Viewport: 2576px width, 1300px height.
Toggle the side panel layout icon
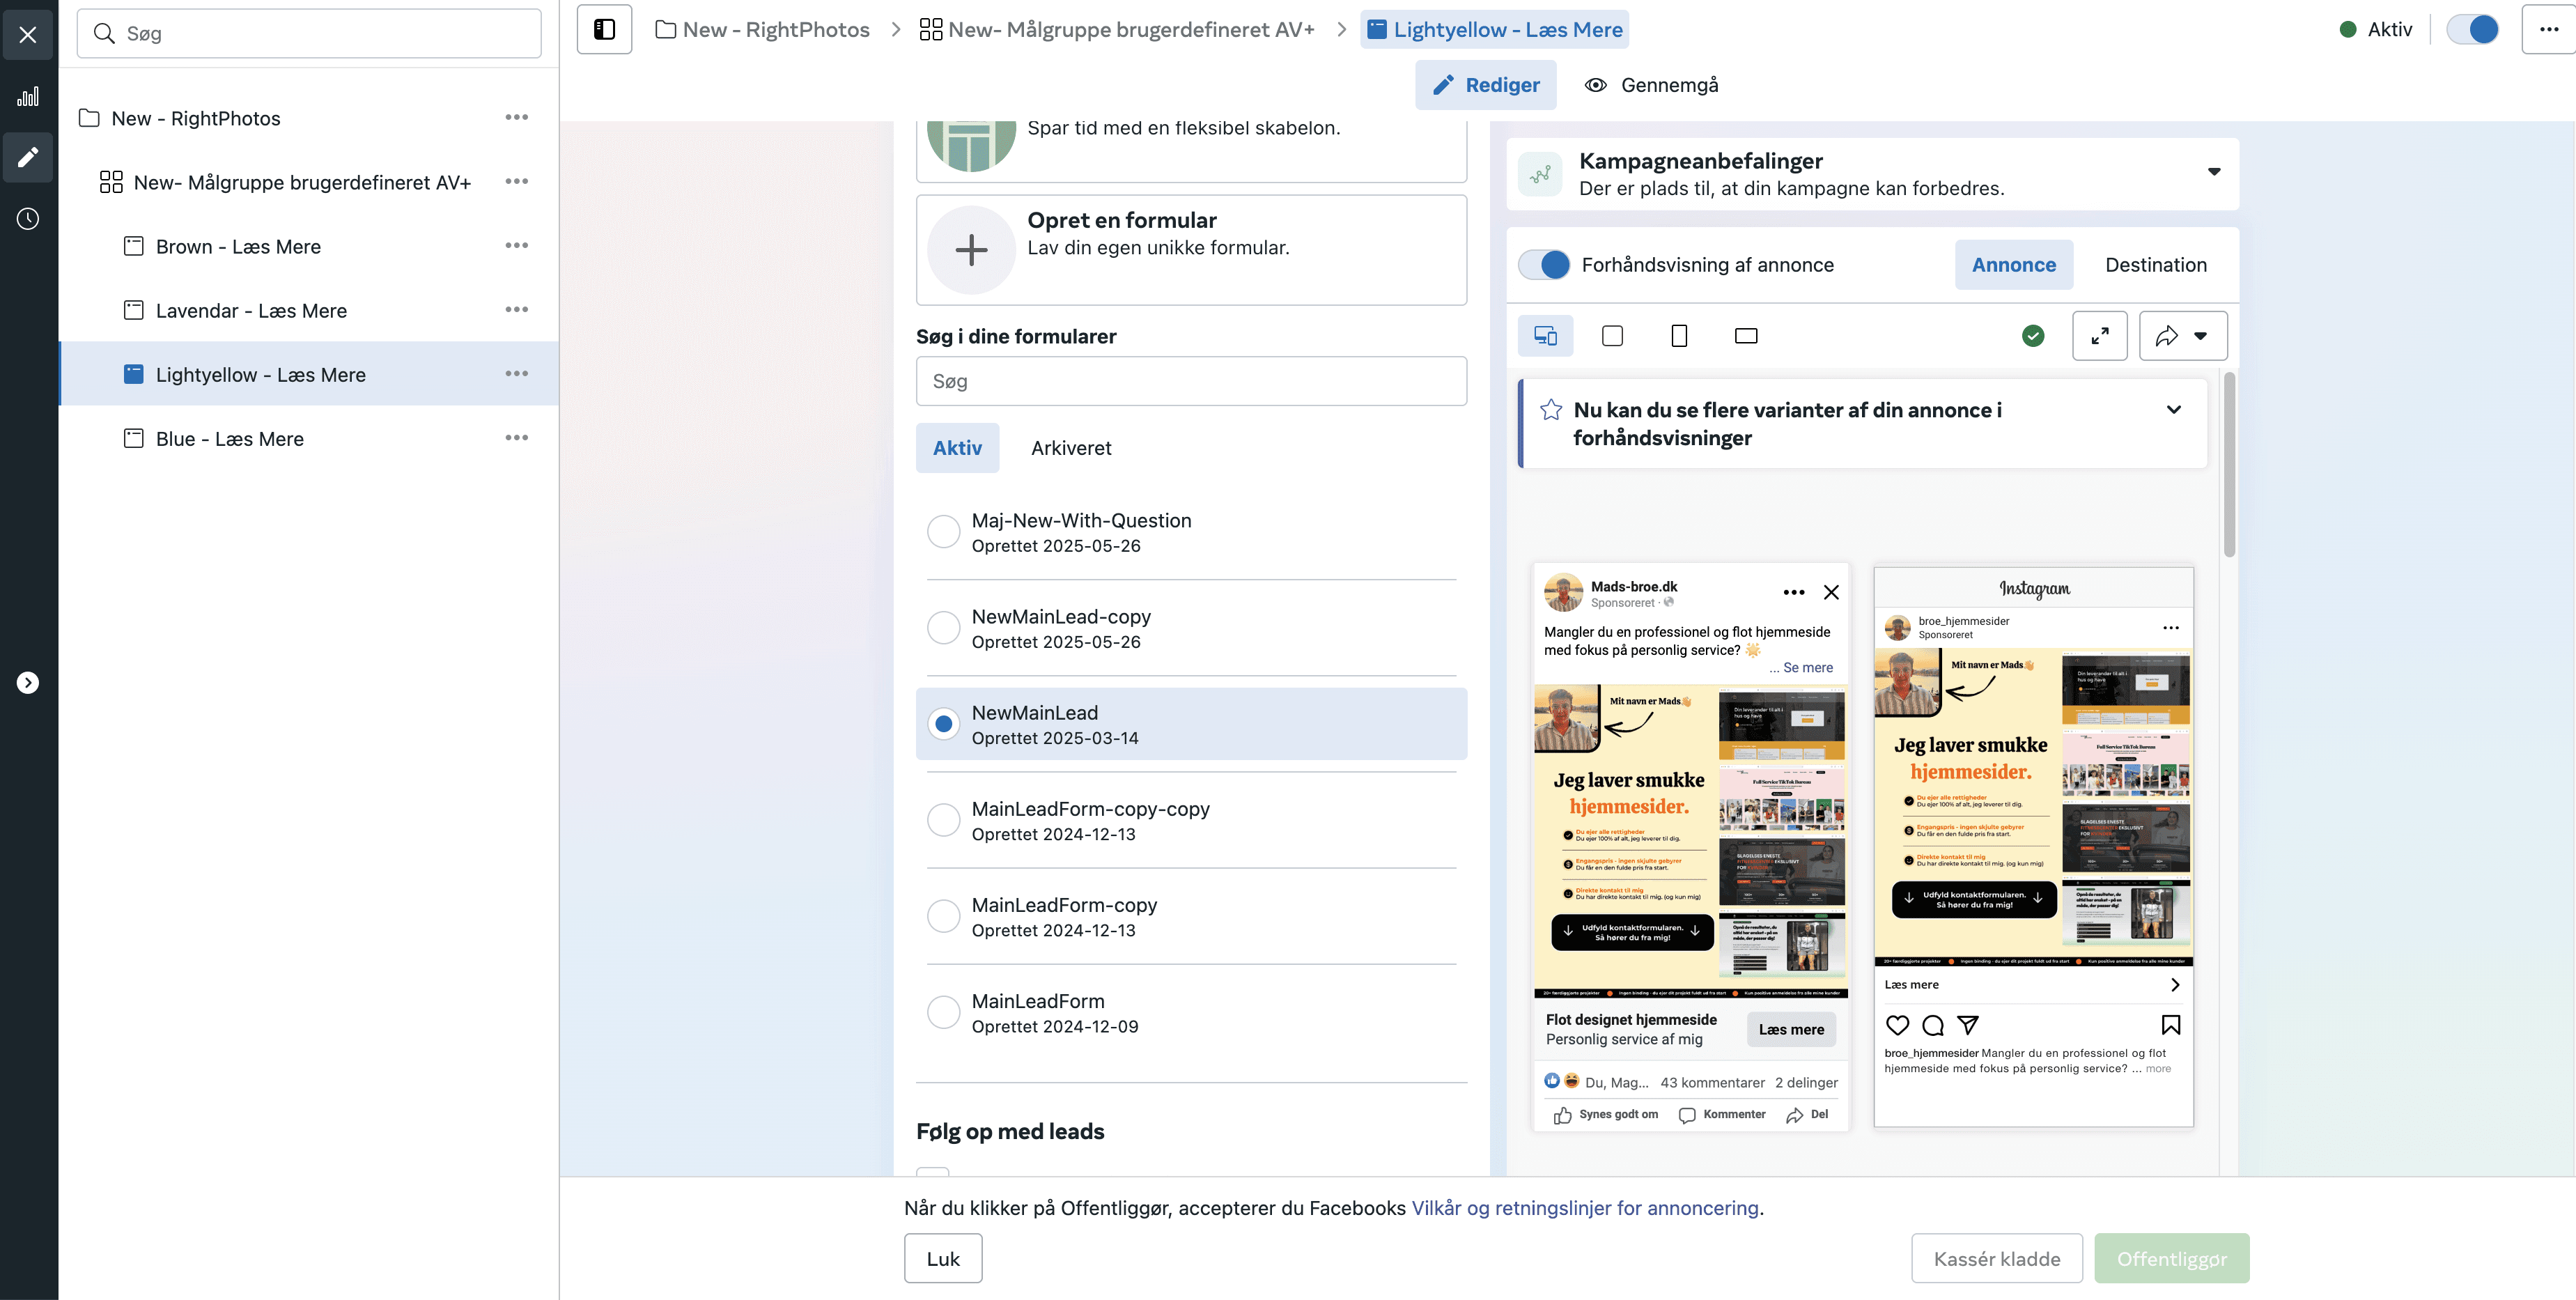pos(604,29)
